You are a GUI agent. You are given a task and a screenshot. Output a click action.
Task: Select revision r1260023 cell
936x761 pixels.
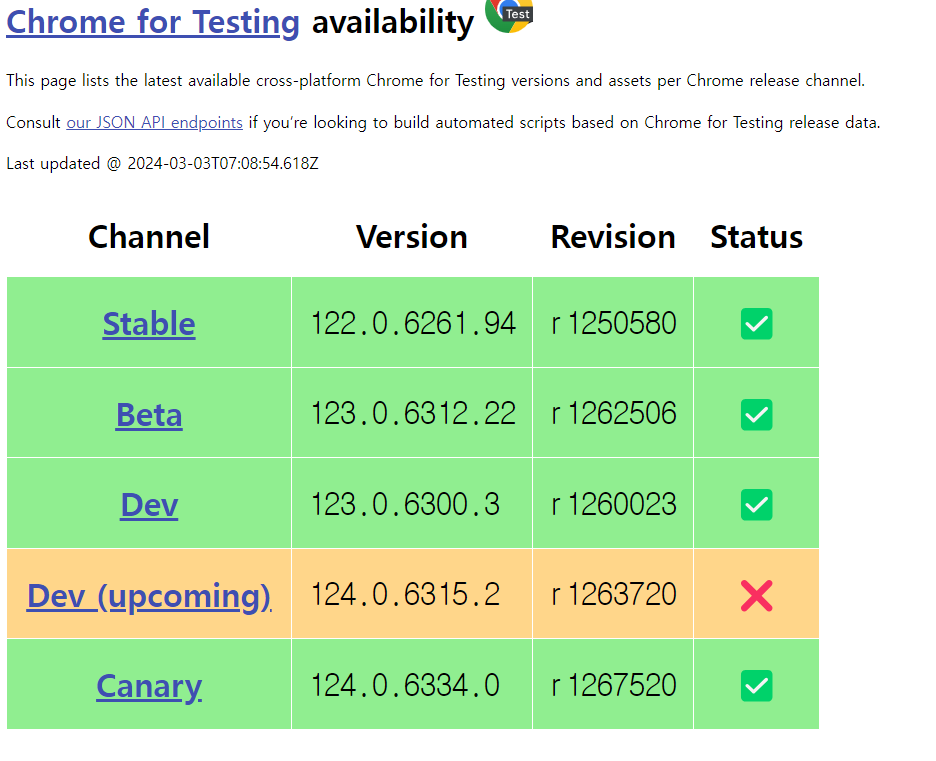click(613, 504)
